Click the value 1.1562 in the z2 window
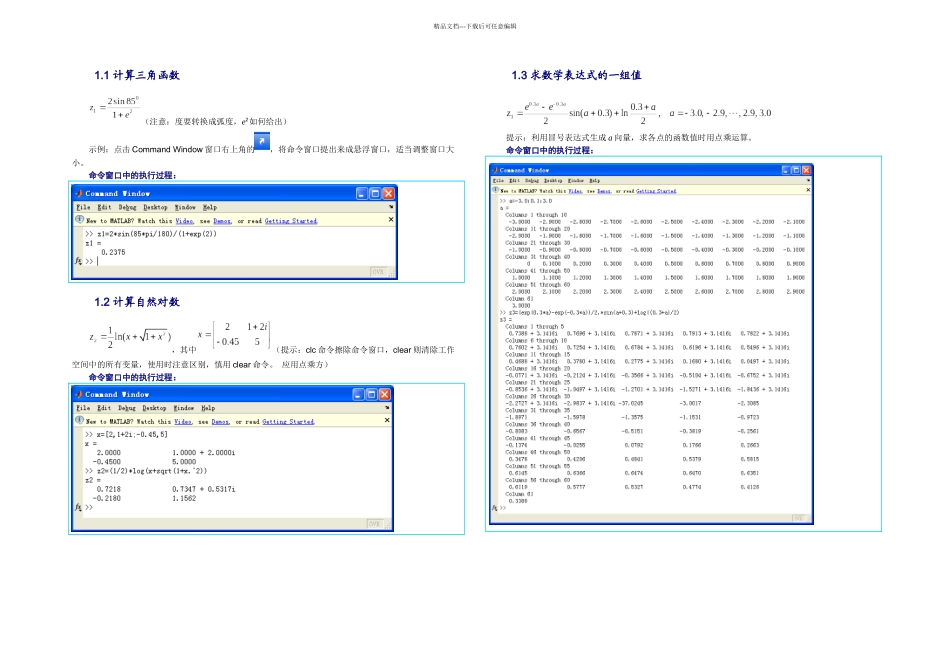 click(184, 498)
